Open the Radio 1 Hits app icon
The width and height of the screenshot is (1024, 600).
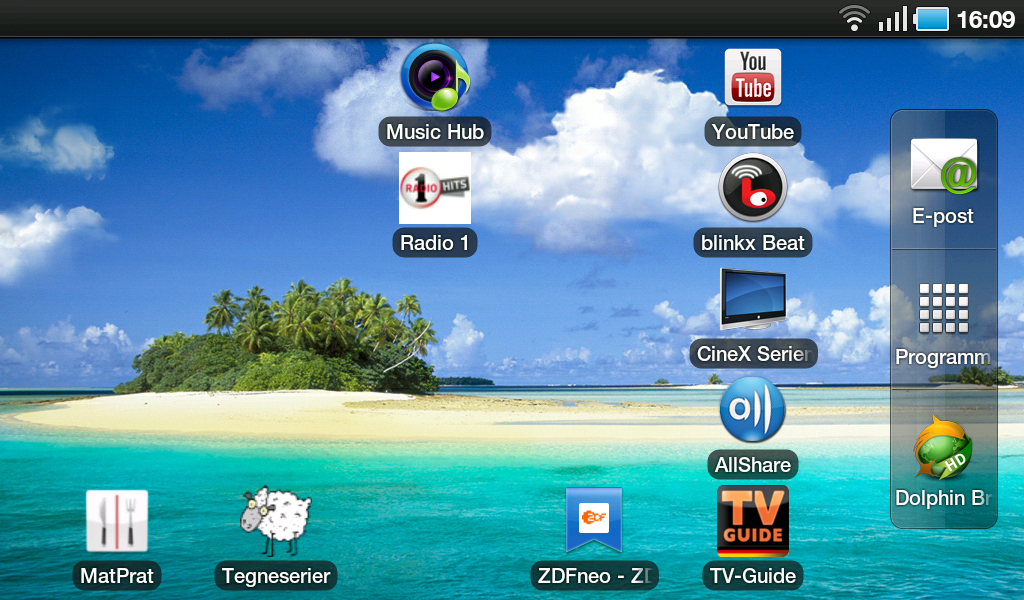click(435, 188)
